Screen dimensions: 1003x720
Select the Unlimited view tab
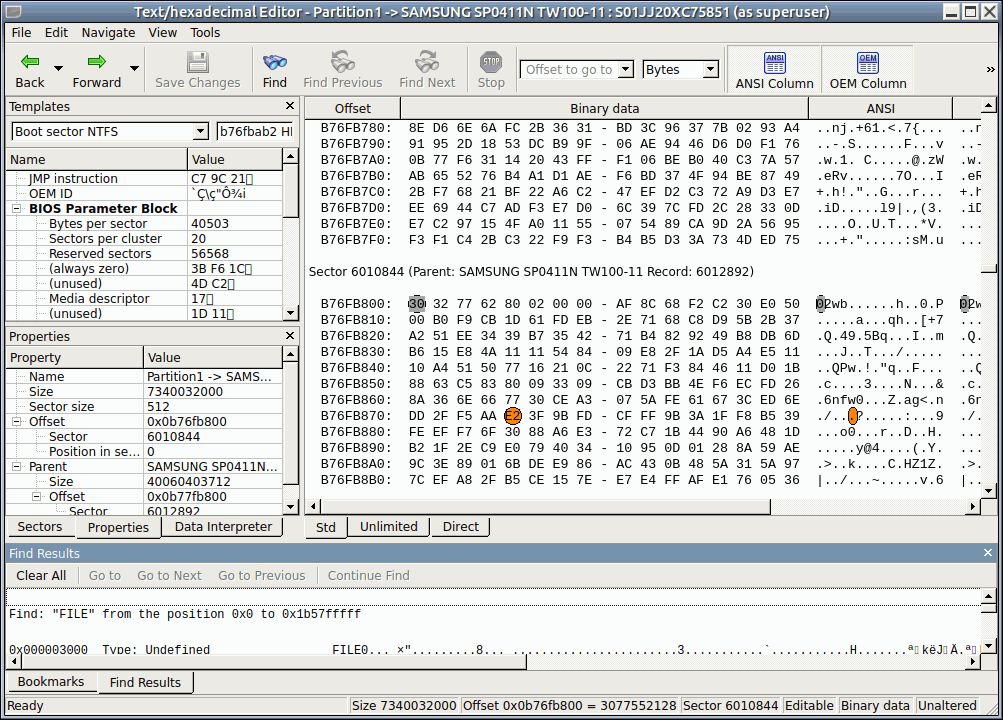pos(388,527)
